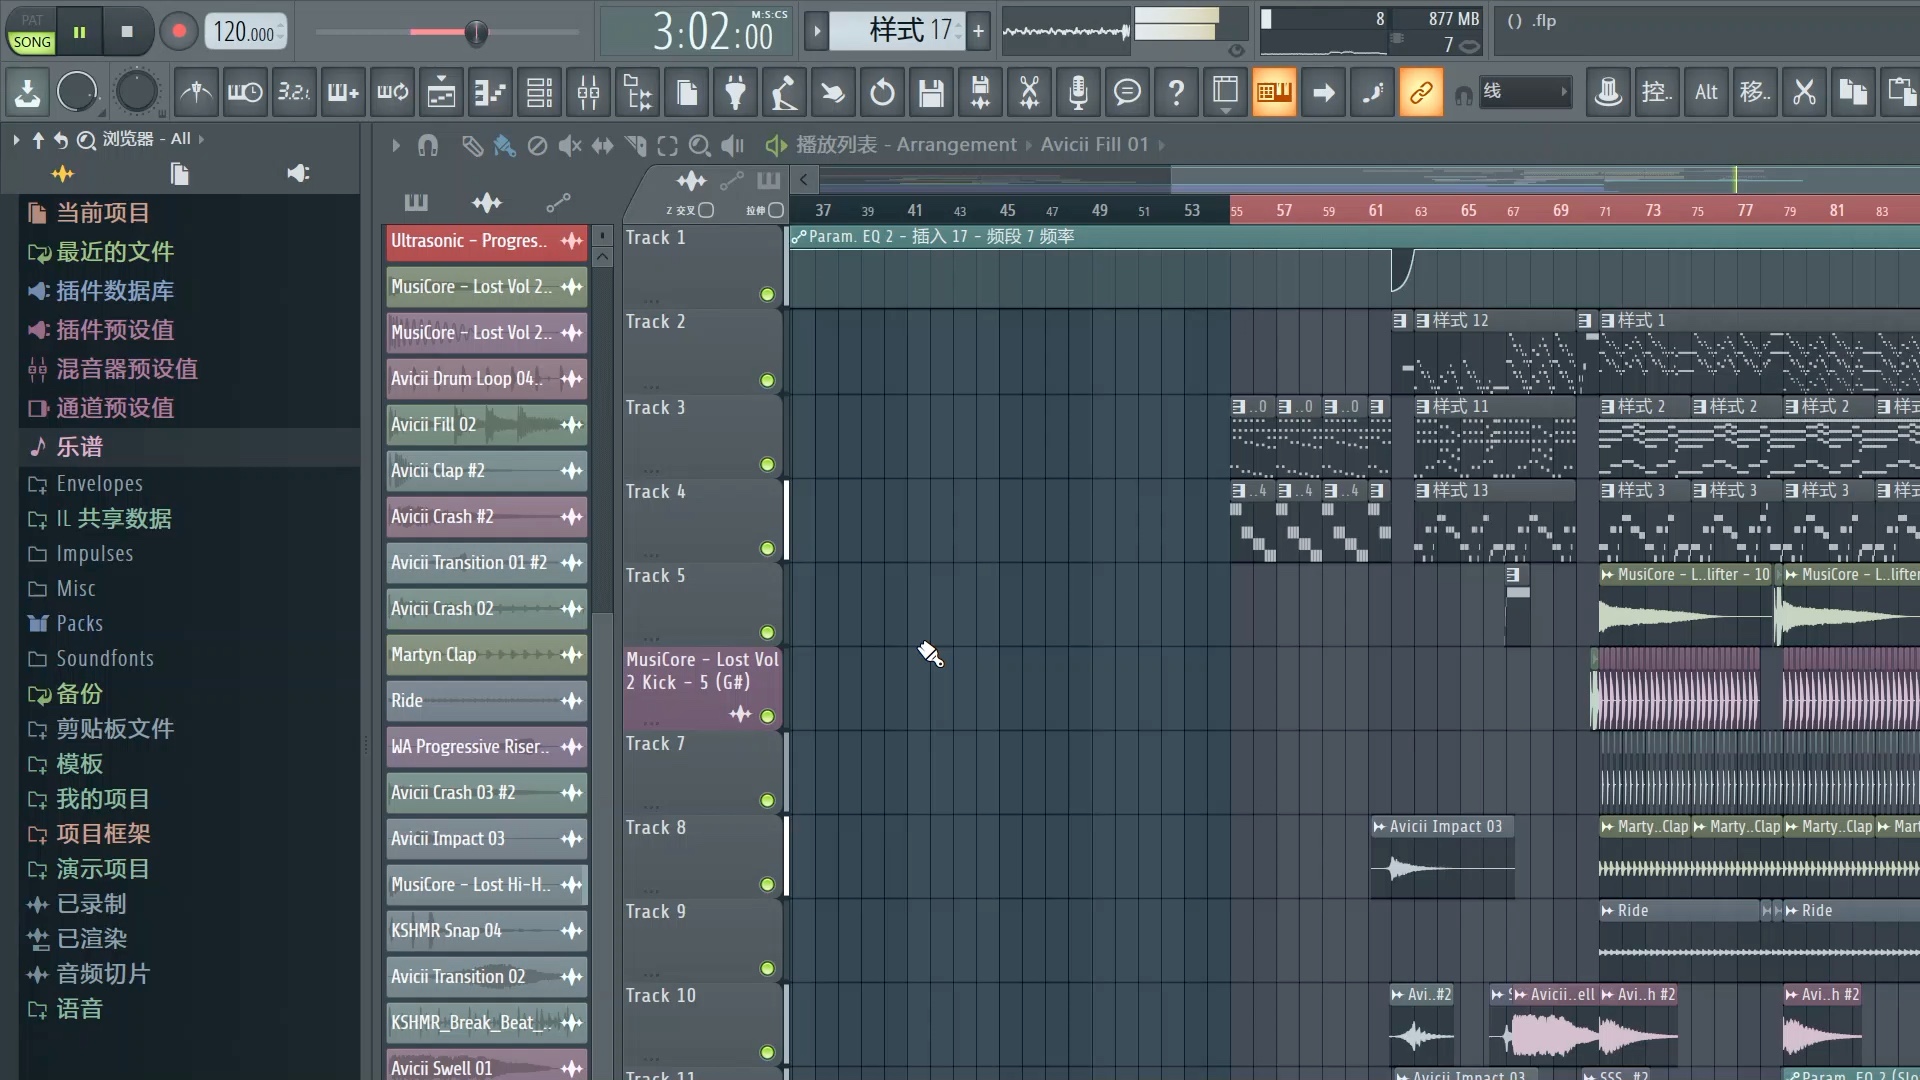Click the undo history circular arrow icon
The width and height of the screenshot is (1920, 1080).
pos(882,93)
